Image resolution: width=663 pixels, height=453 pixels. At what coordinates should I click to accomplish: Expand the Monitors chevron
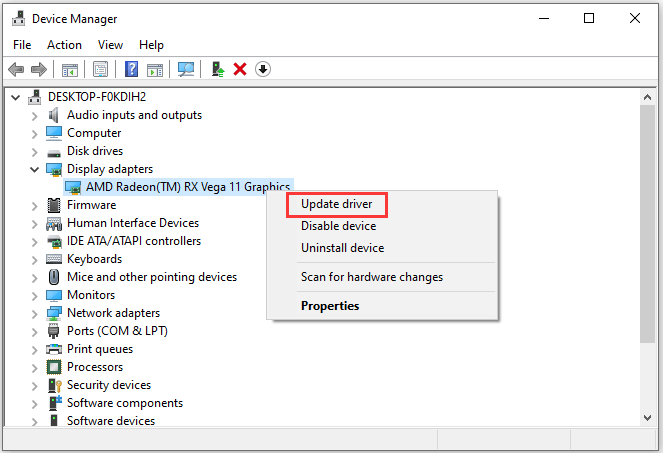tap(35, 296)
